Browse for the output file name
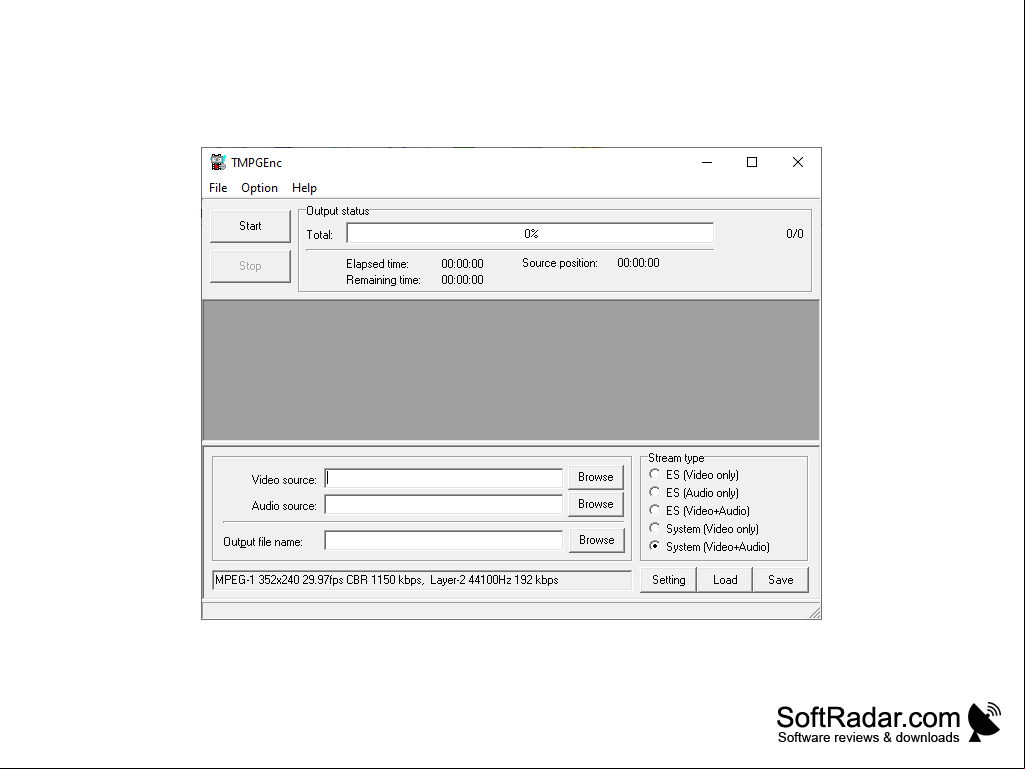The width and height of the screenshot is (1025, 769). click(596, 540)
